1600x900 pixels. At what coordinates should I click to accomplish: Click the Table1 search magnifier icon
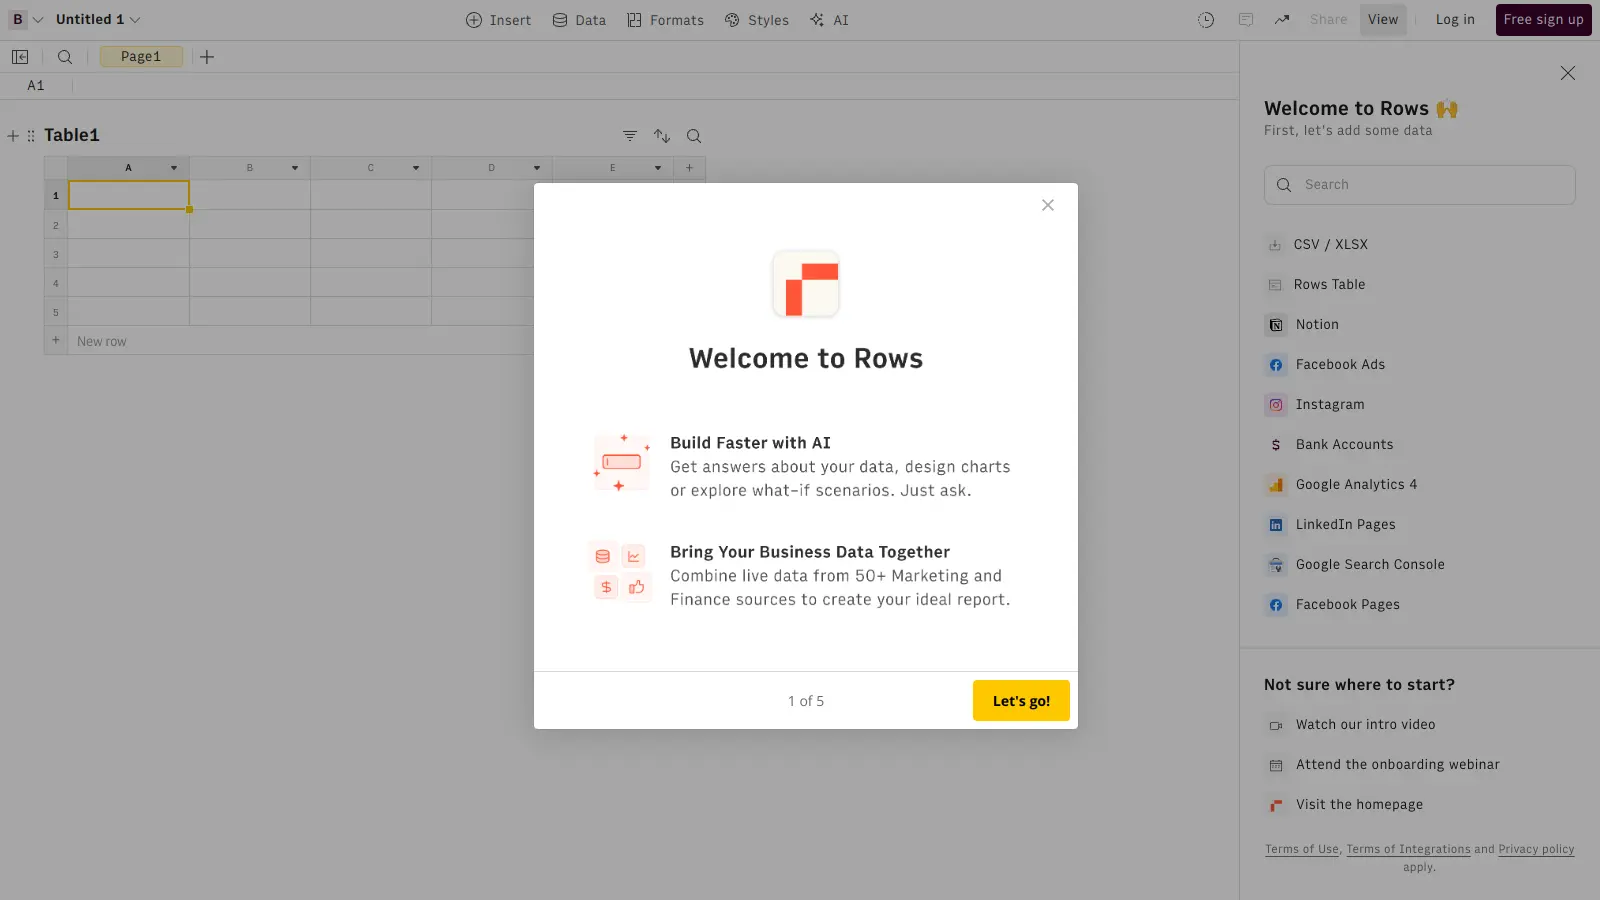(694, 136)
